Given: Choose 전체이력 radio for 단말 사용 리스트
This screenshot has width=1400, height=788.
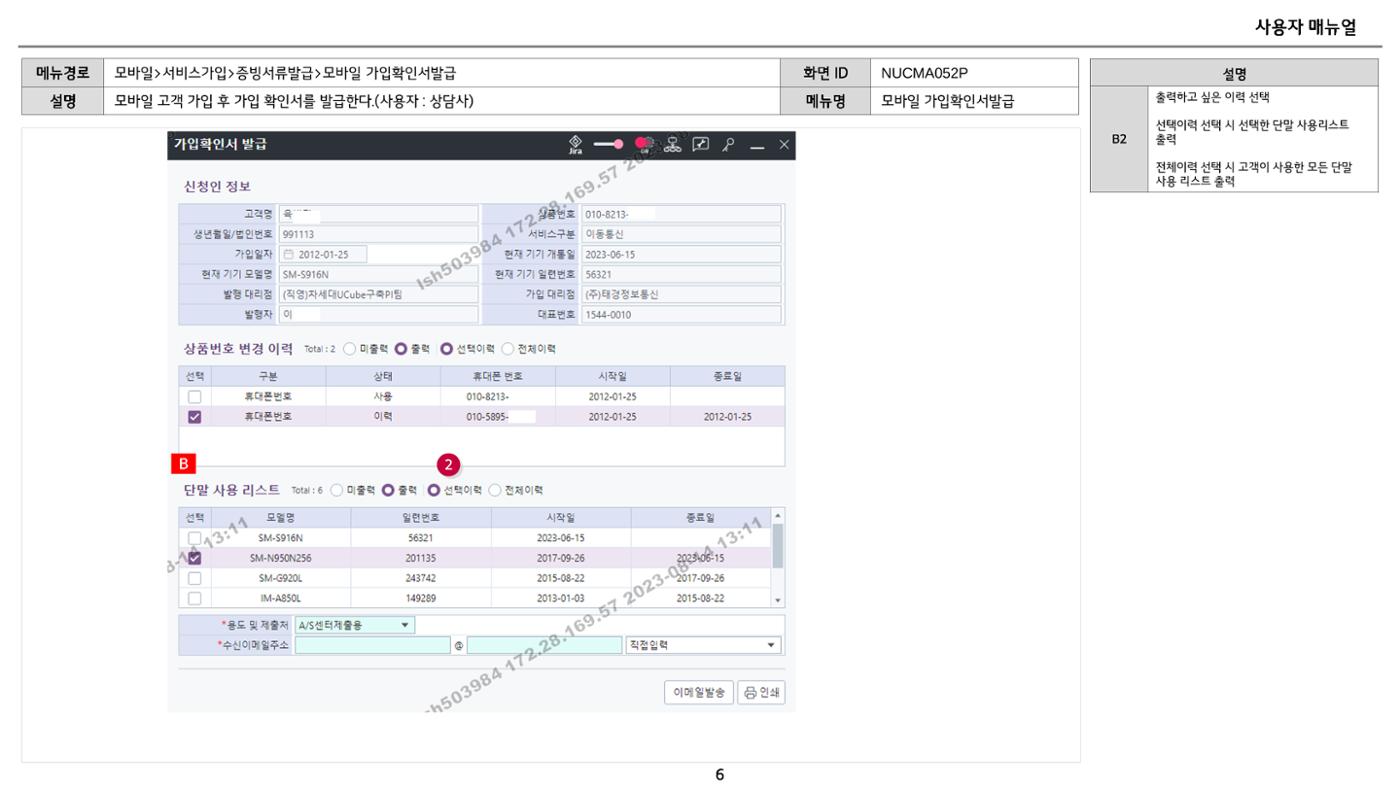Looking at the screenshot, I should pos(494,490).
